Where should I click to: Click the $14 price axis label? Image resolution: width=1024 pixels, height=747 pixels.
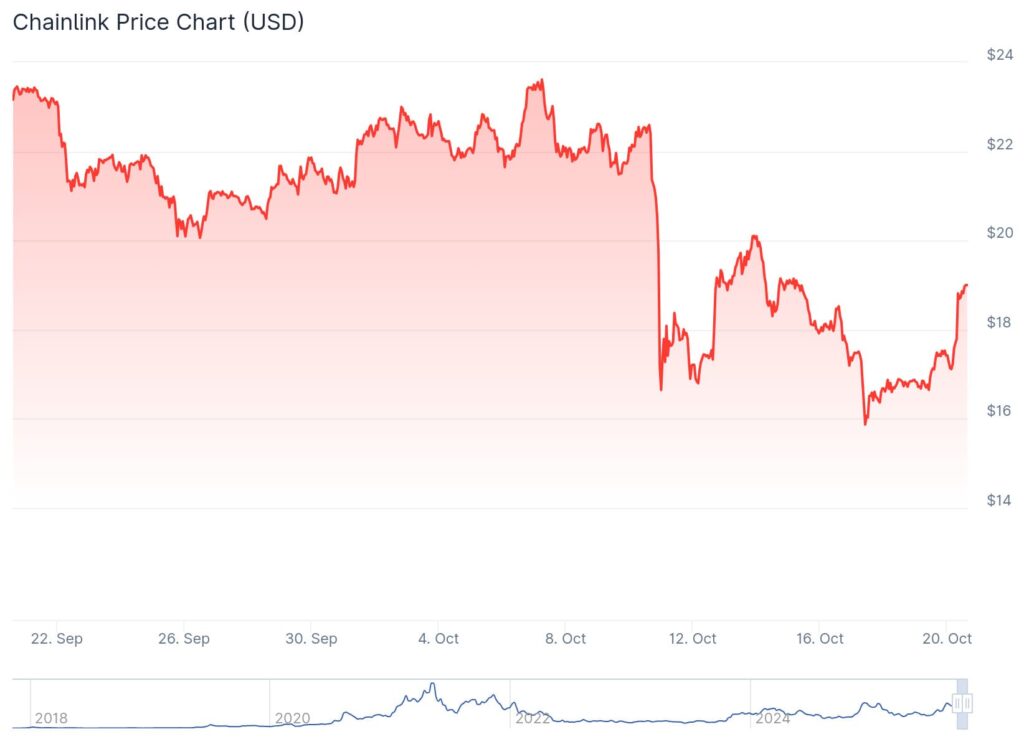tap(997, 500)
